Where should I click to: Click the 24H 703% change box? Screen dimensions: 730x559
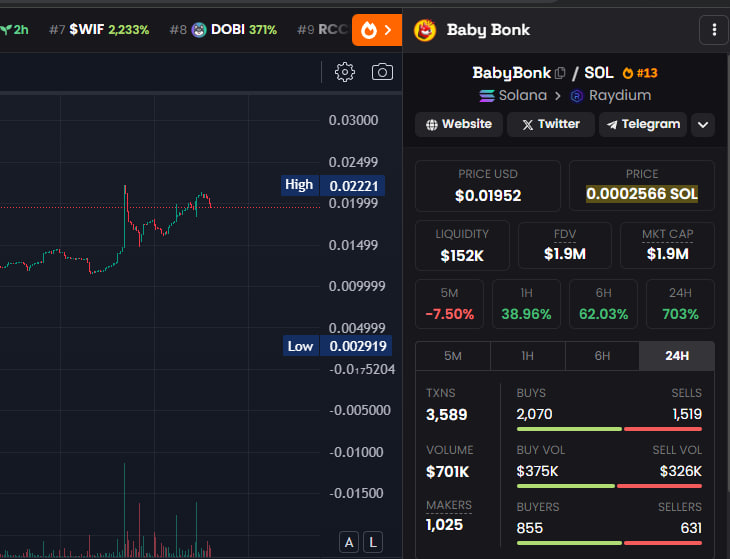[680, 304]
